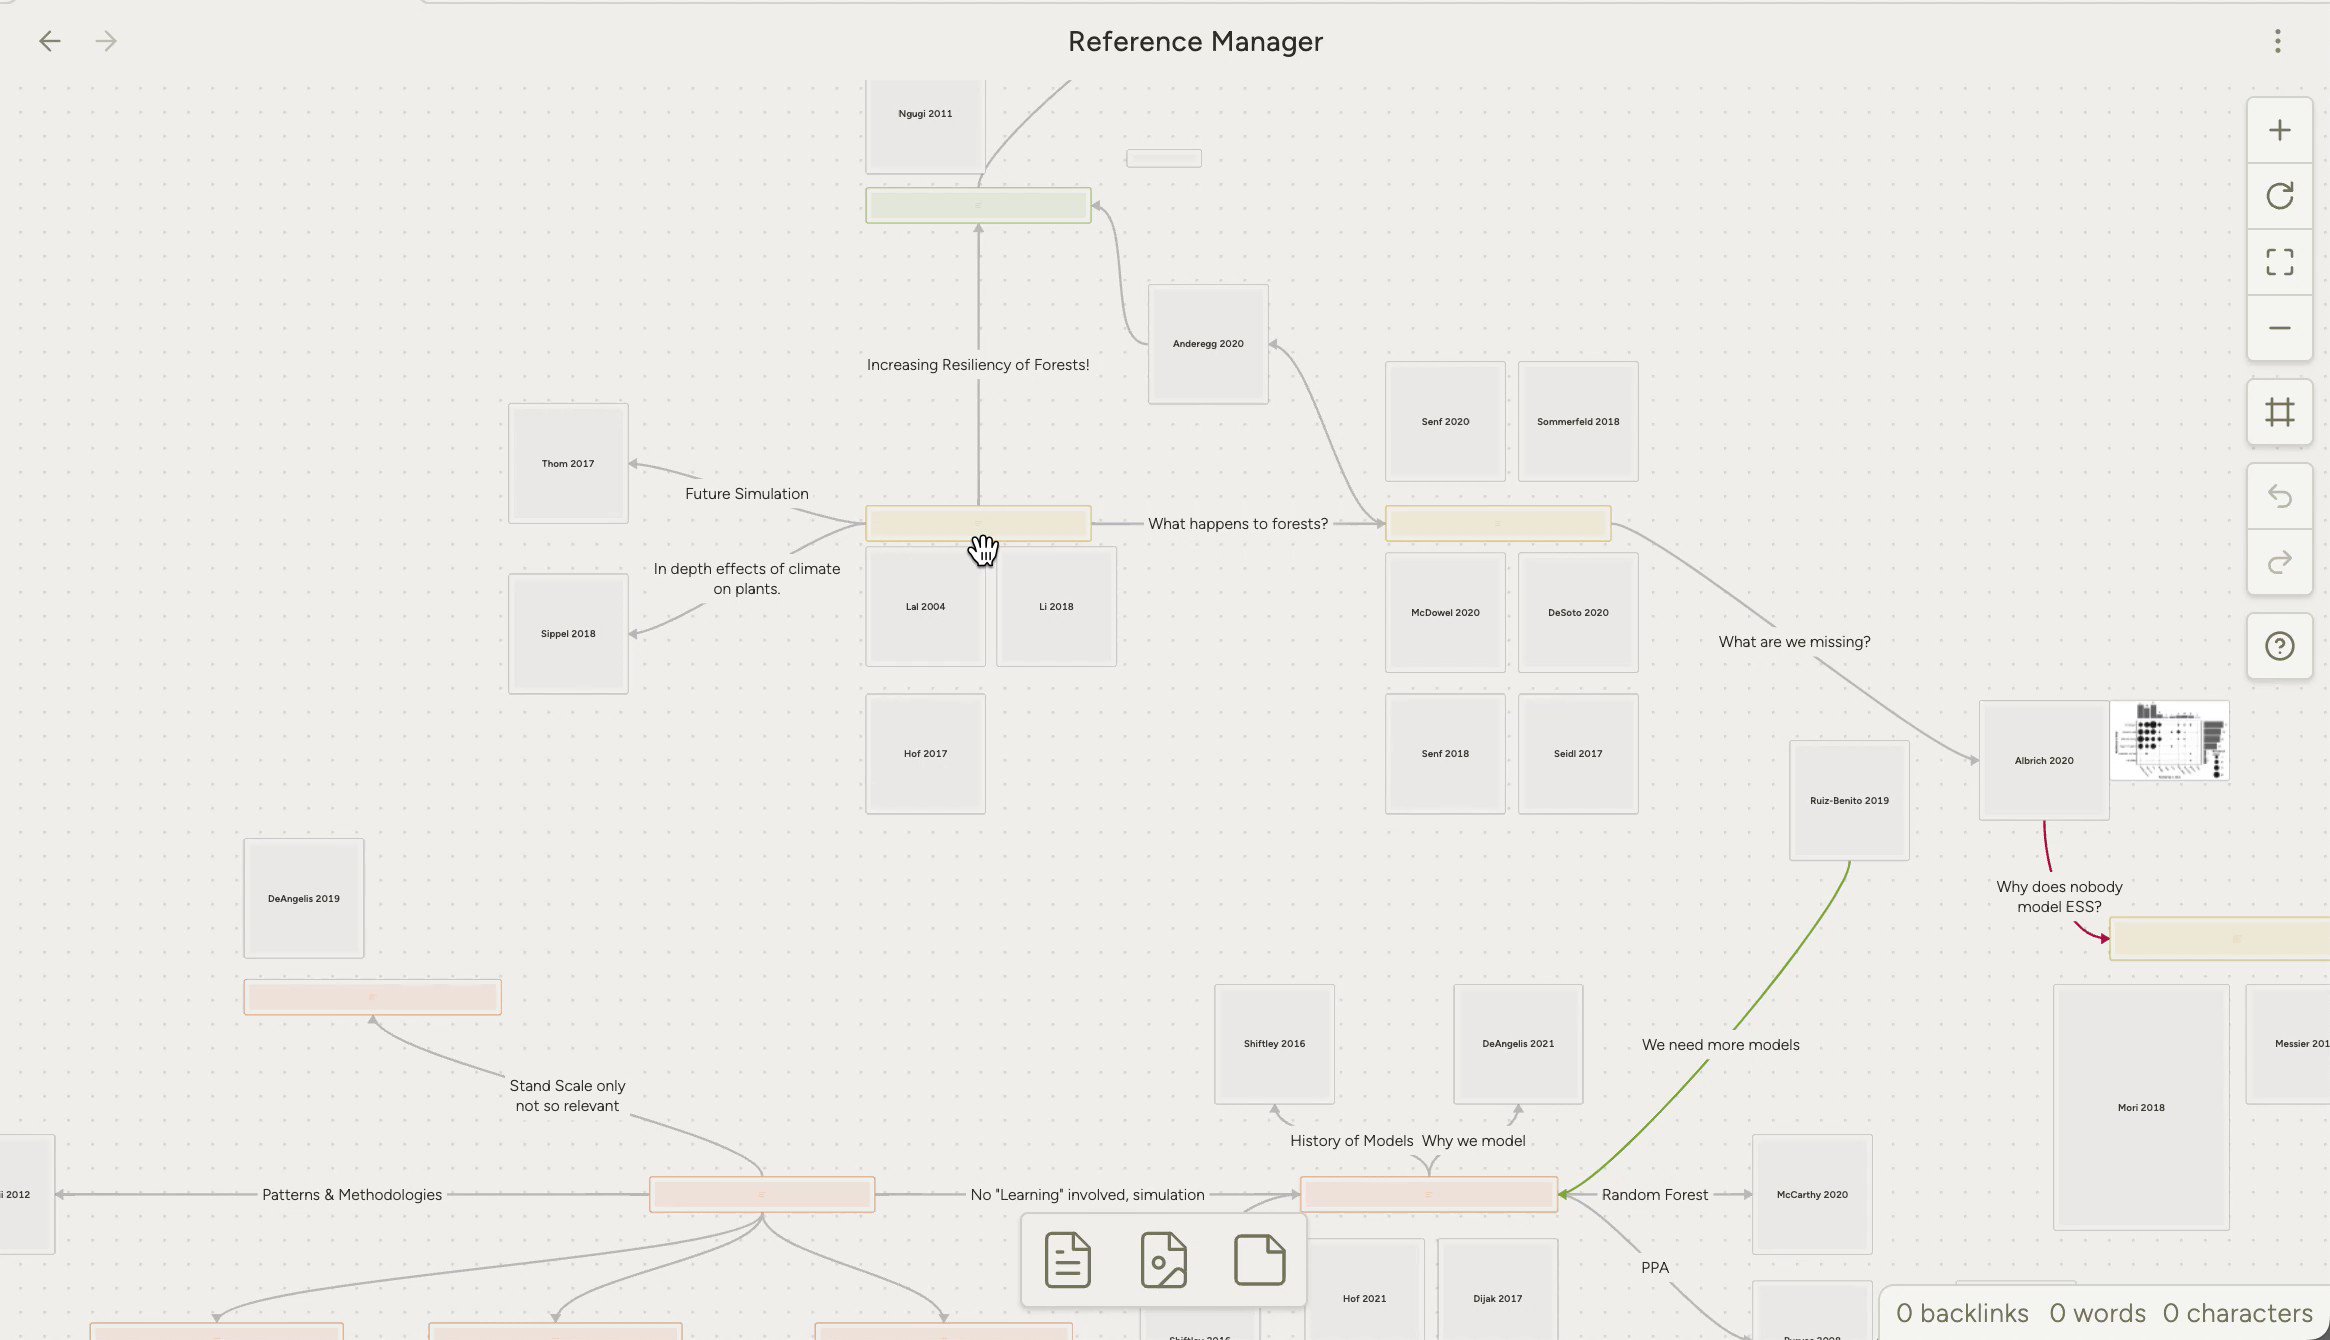Select the Ruiz-Benito 2019 card

(x=1849, y=801)
